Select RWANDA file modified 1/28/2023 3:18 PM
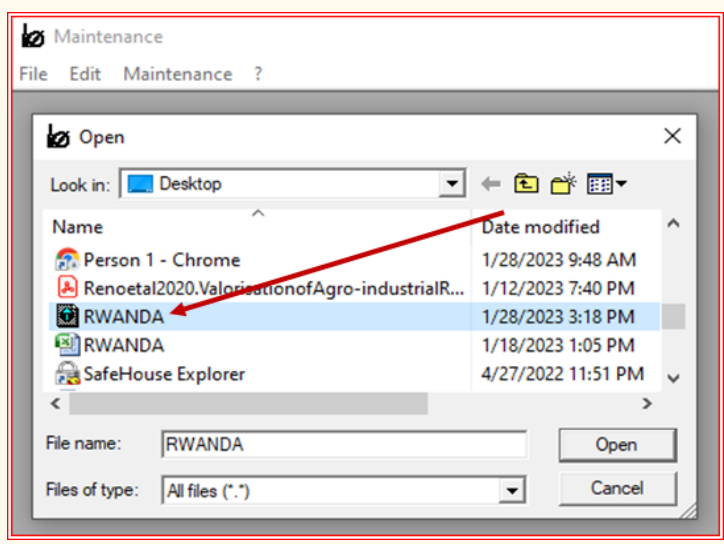The height and width of the screenshot is (544, 724). 354,317
